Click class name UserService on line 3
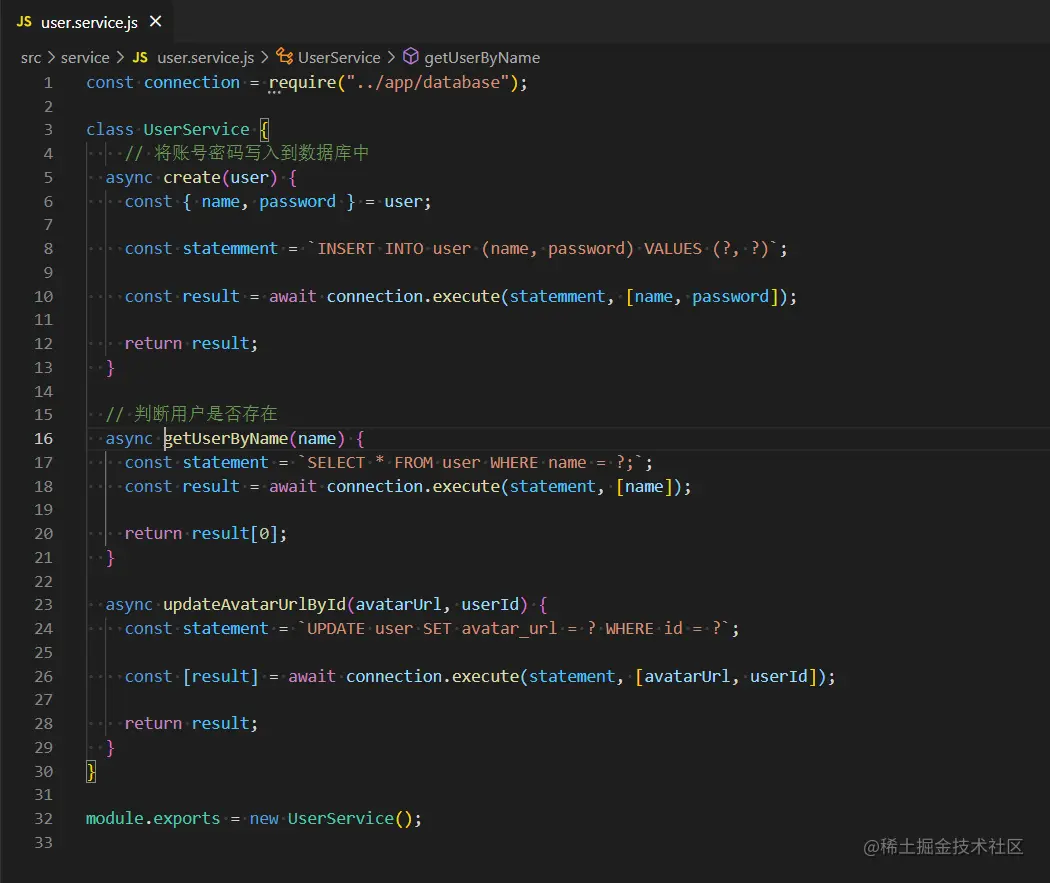Image resolution: width=1050 pixels, height=883 pixels. tap(196, 129)
